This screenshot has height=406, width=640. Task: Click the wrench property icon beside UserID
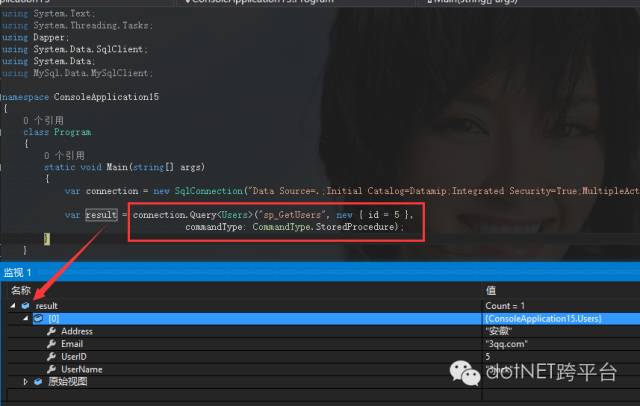tap(51, 356)
